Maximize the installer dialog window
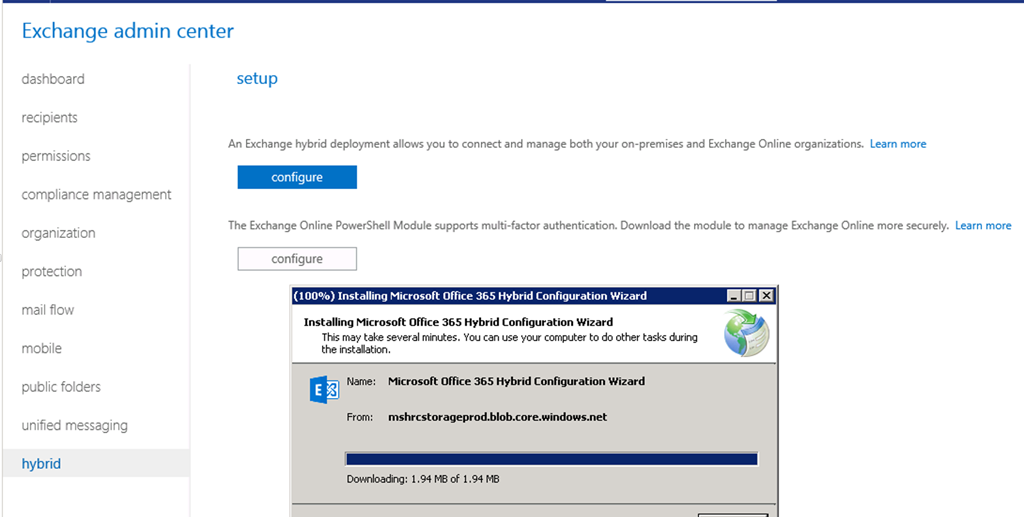1024x517 pixels. 750,296
